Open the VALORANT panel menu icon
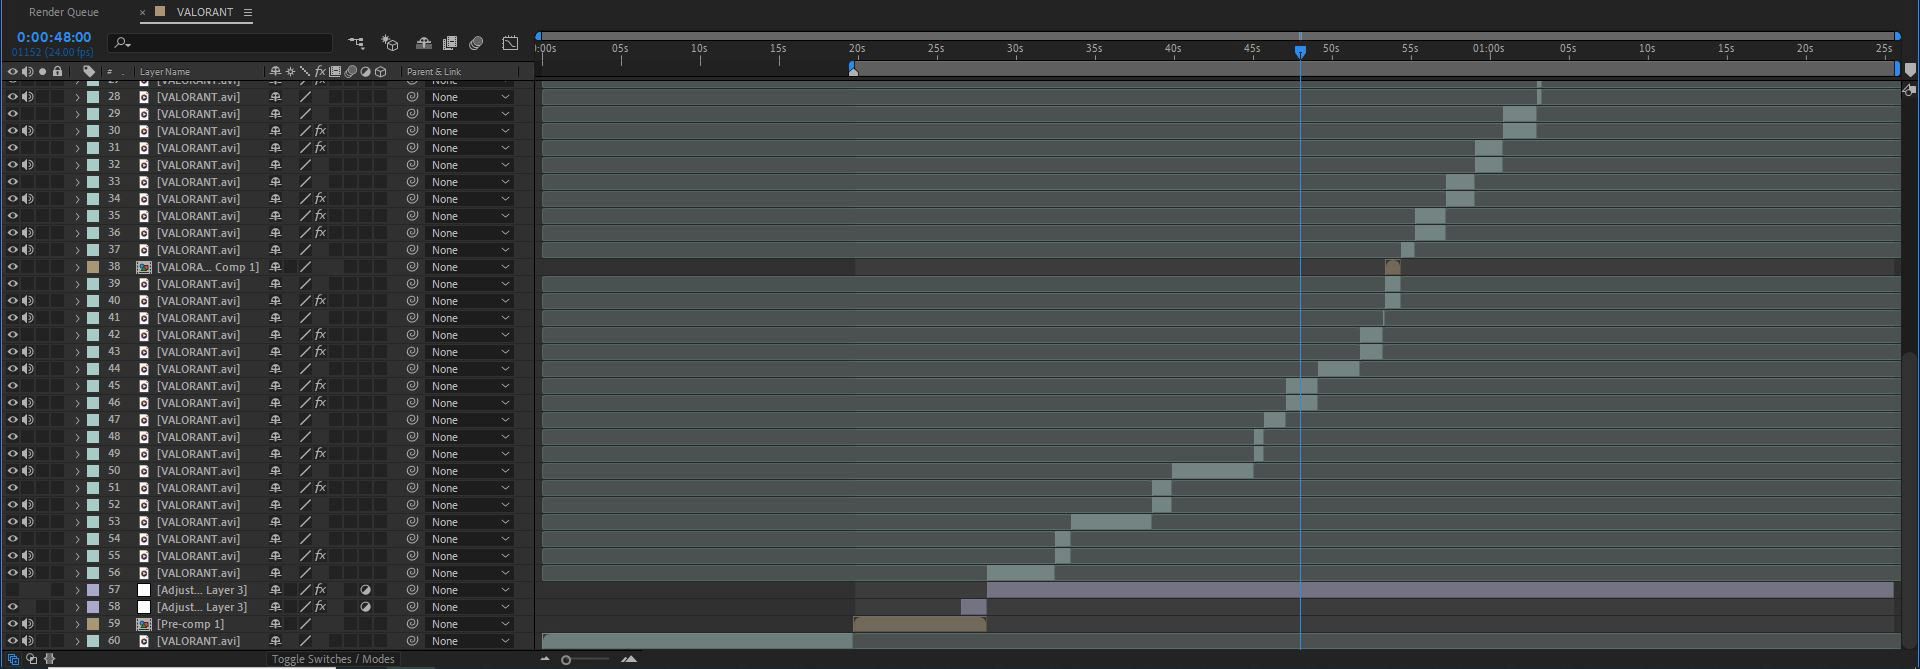 click(x=248, y=12)
